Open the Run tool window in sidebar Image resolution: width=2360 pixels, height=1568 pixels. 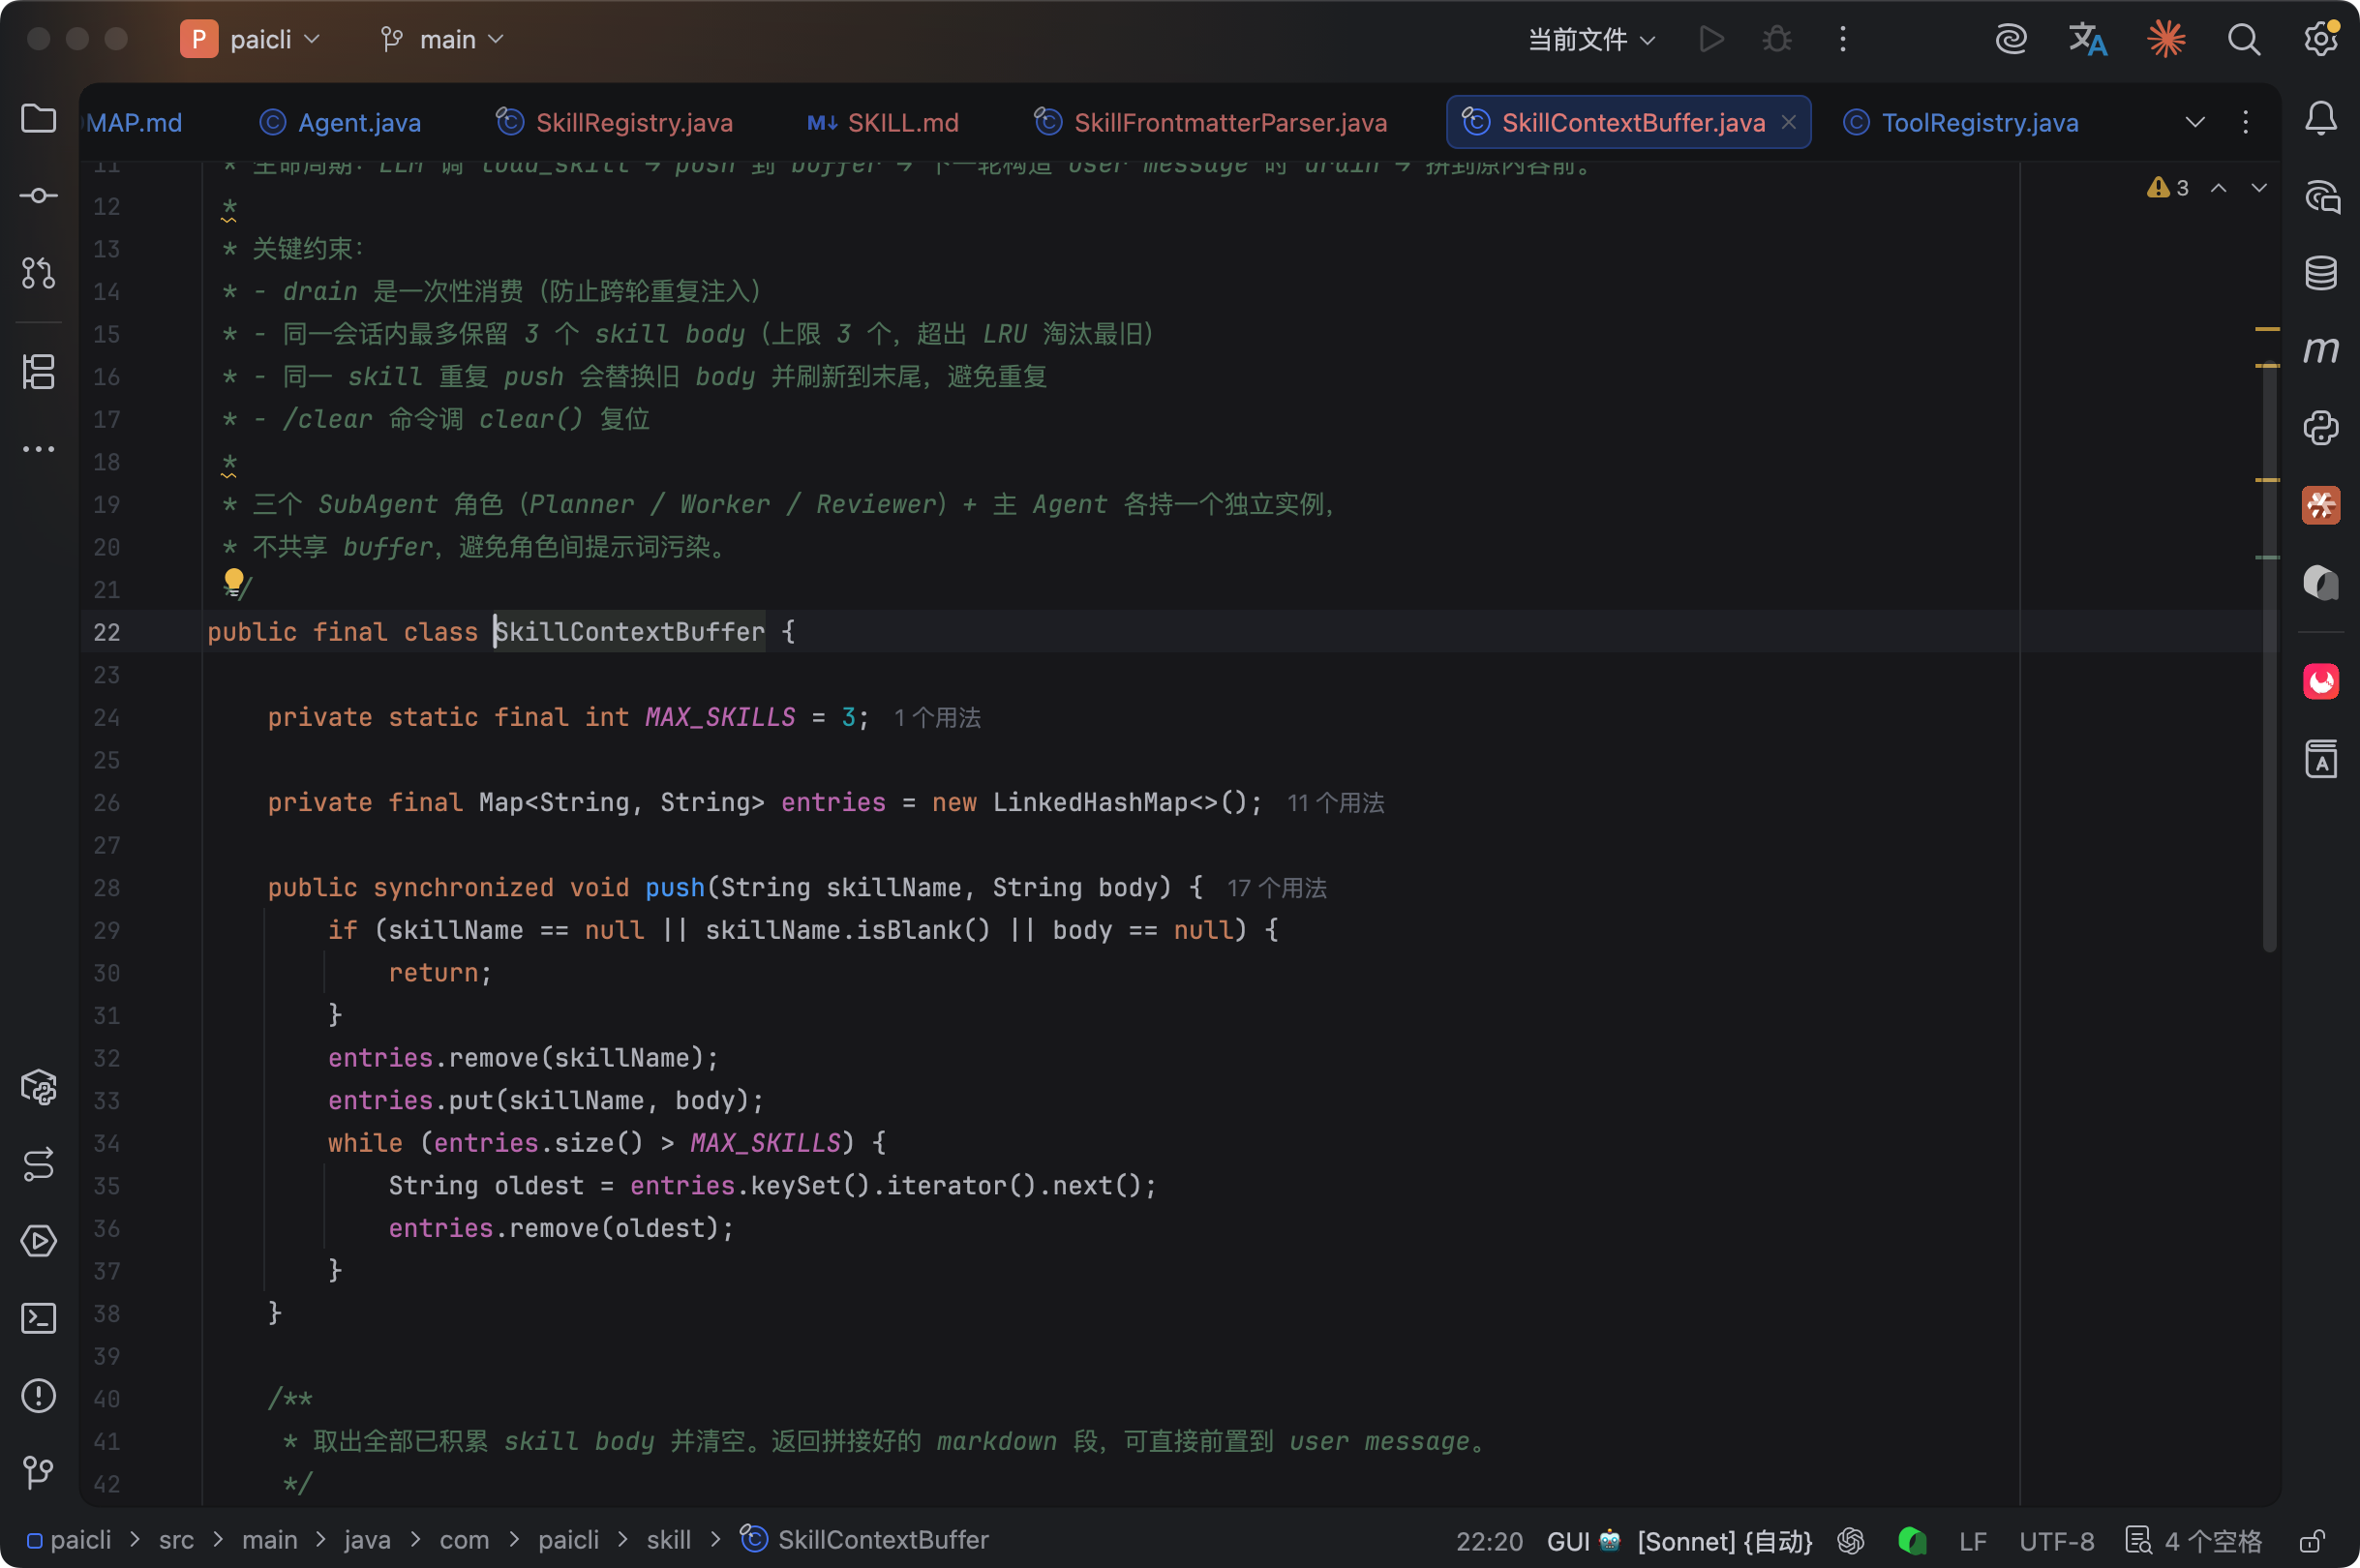coord(38,1241)
